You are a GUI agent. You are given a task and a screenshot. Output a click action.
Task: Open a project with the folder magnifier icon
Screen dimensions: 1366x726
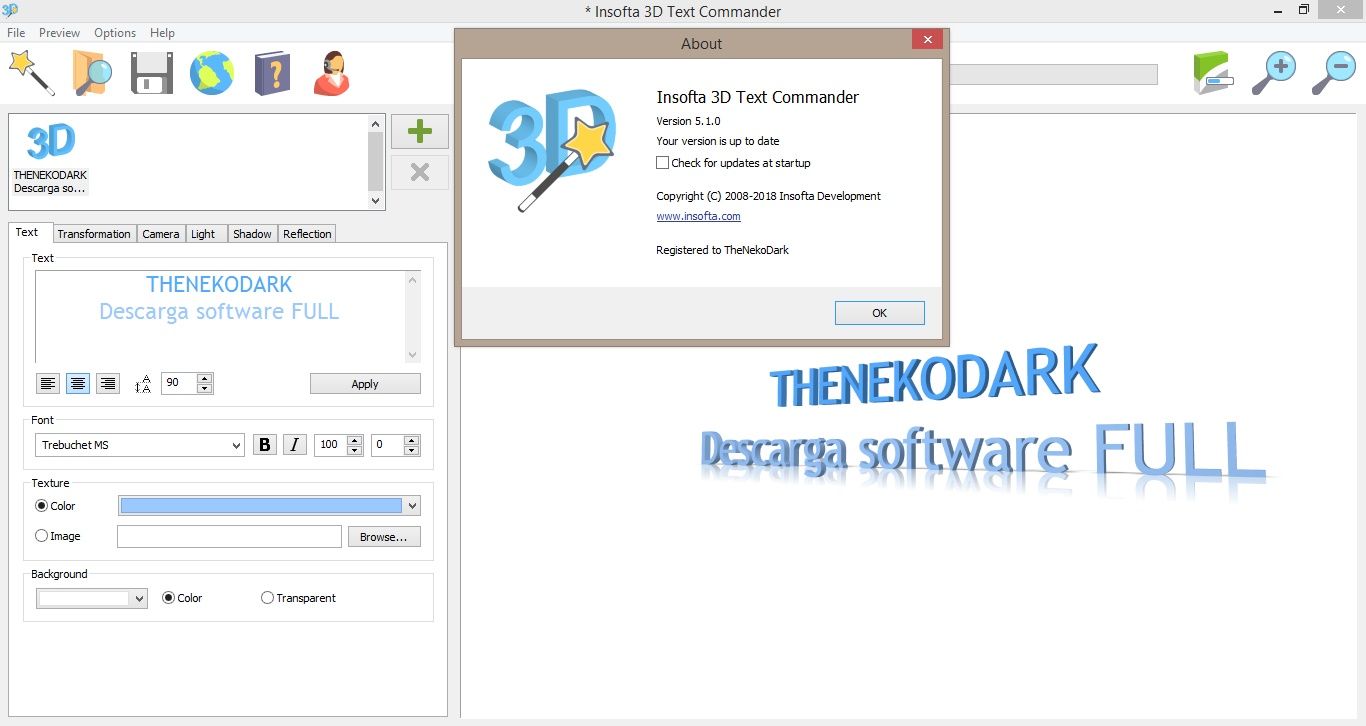pyautogui.click(x=92, y=73)
